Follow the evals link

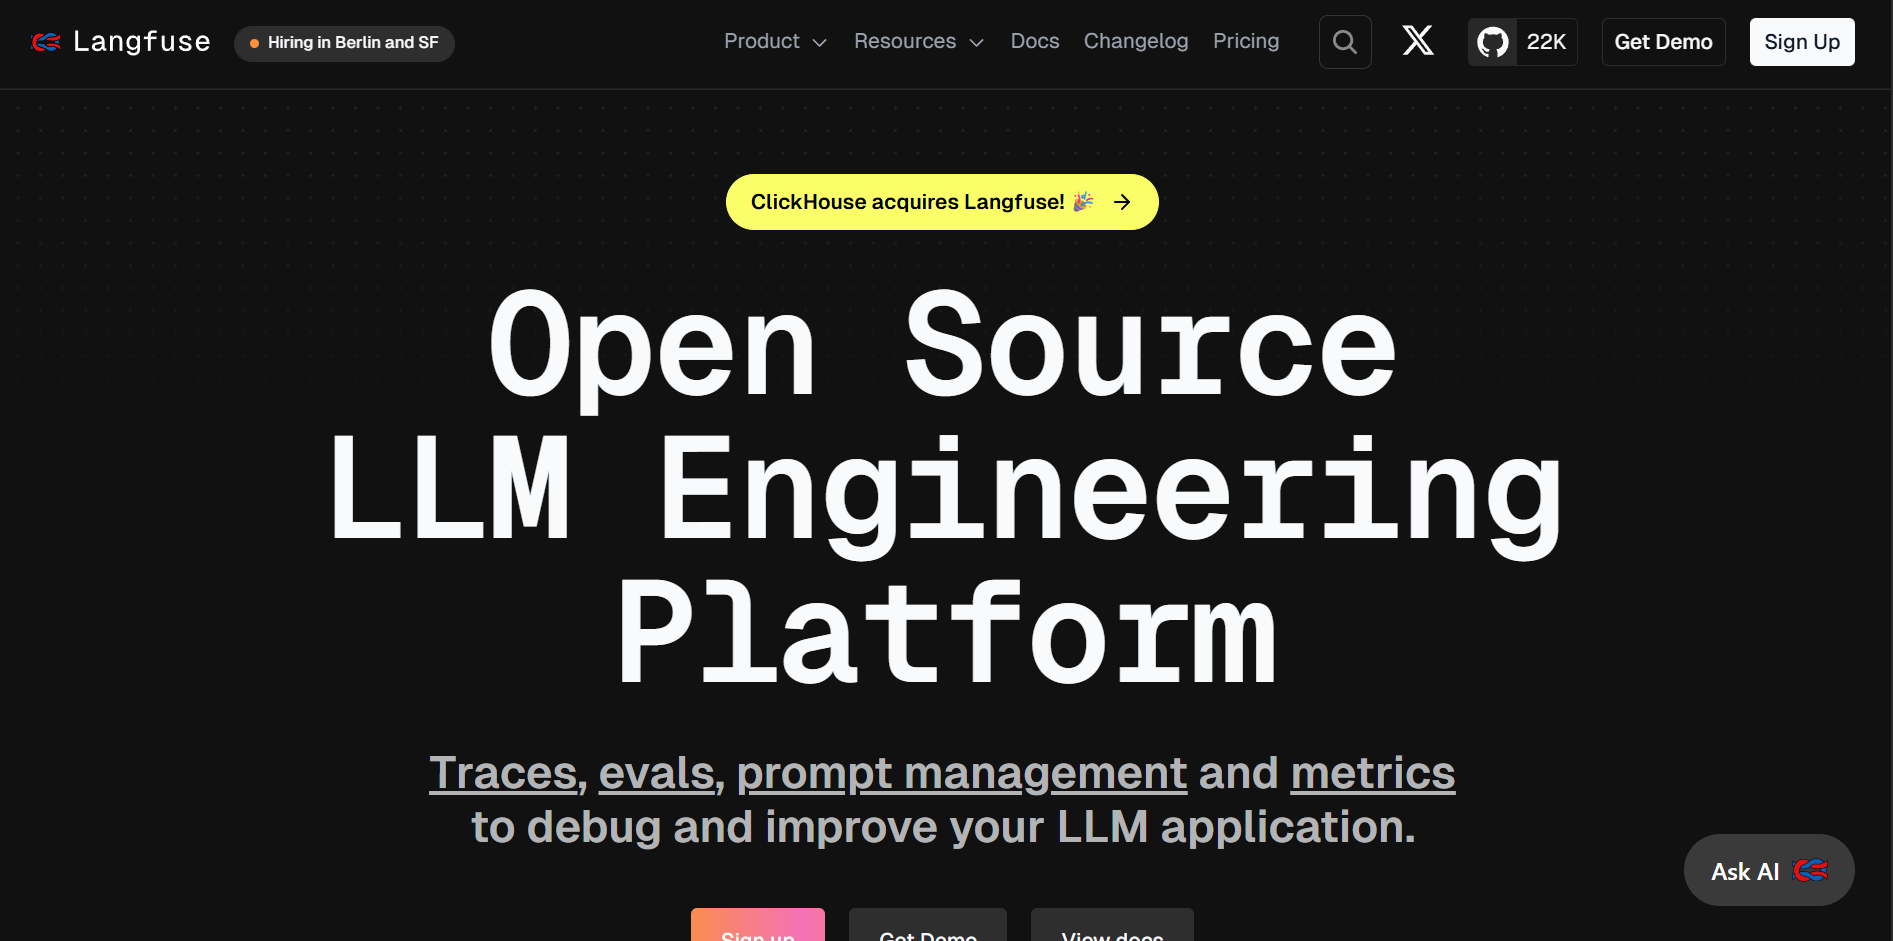[x=656, y=773]
